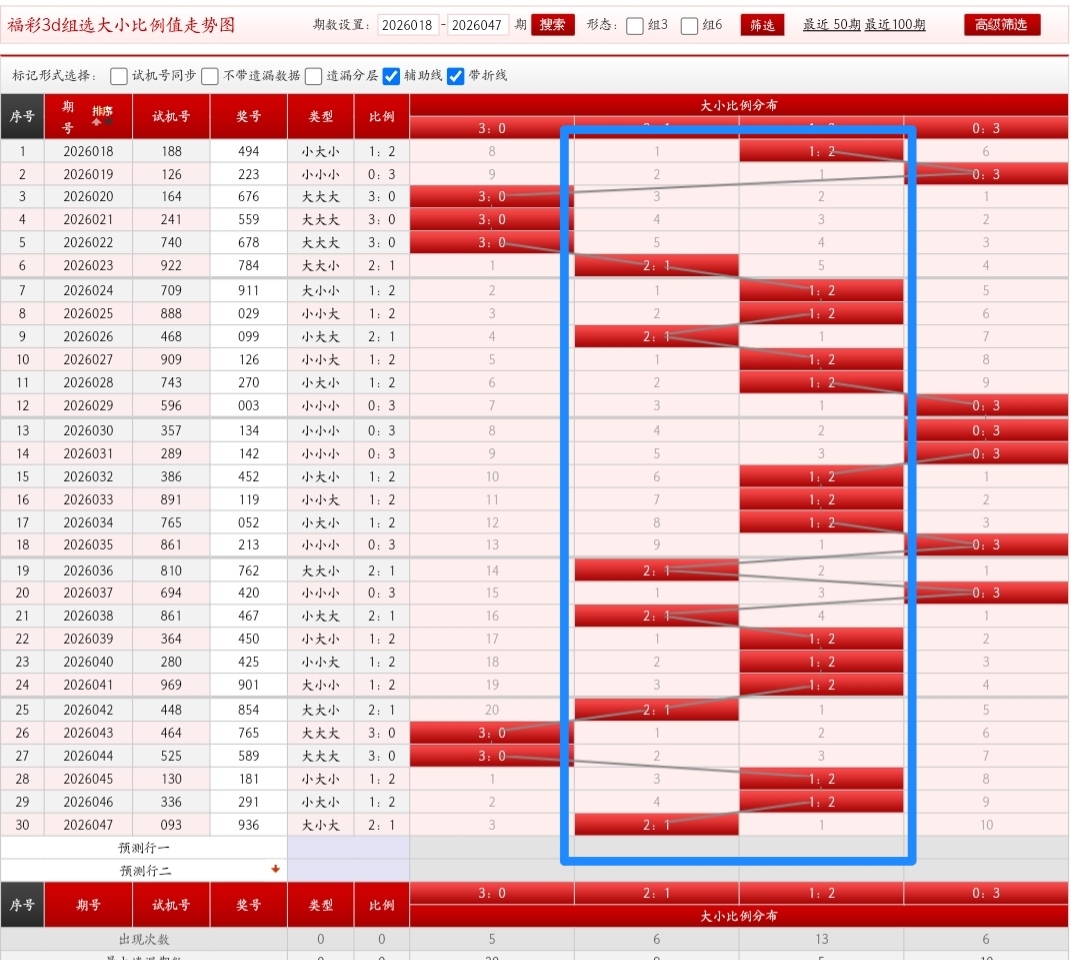Click the red down arrow beside 预测行二
Screen dimensions: 1080x960
point(275,869)
